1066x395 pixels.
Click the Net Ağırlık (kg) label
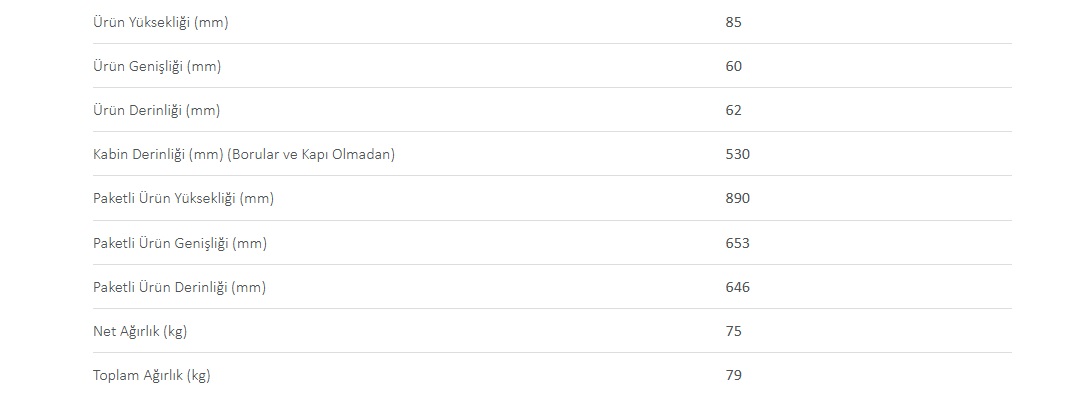pos(140,332)
